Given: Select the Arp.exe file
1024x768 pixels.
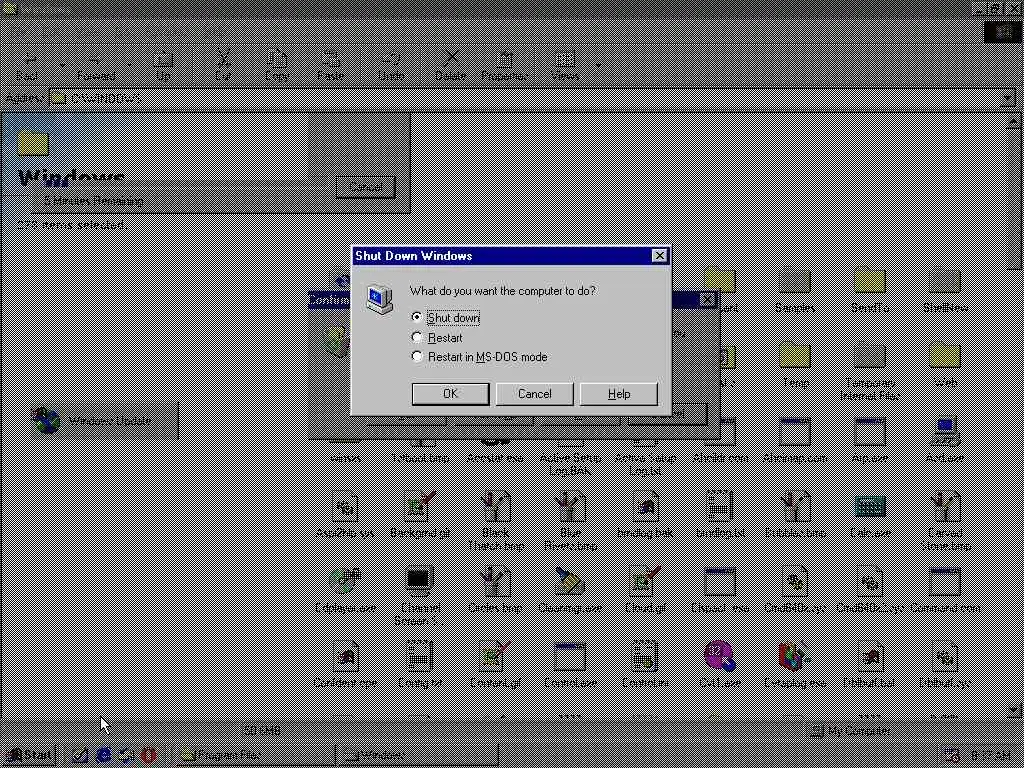Looking at the screenshot, I should 870,441.
